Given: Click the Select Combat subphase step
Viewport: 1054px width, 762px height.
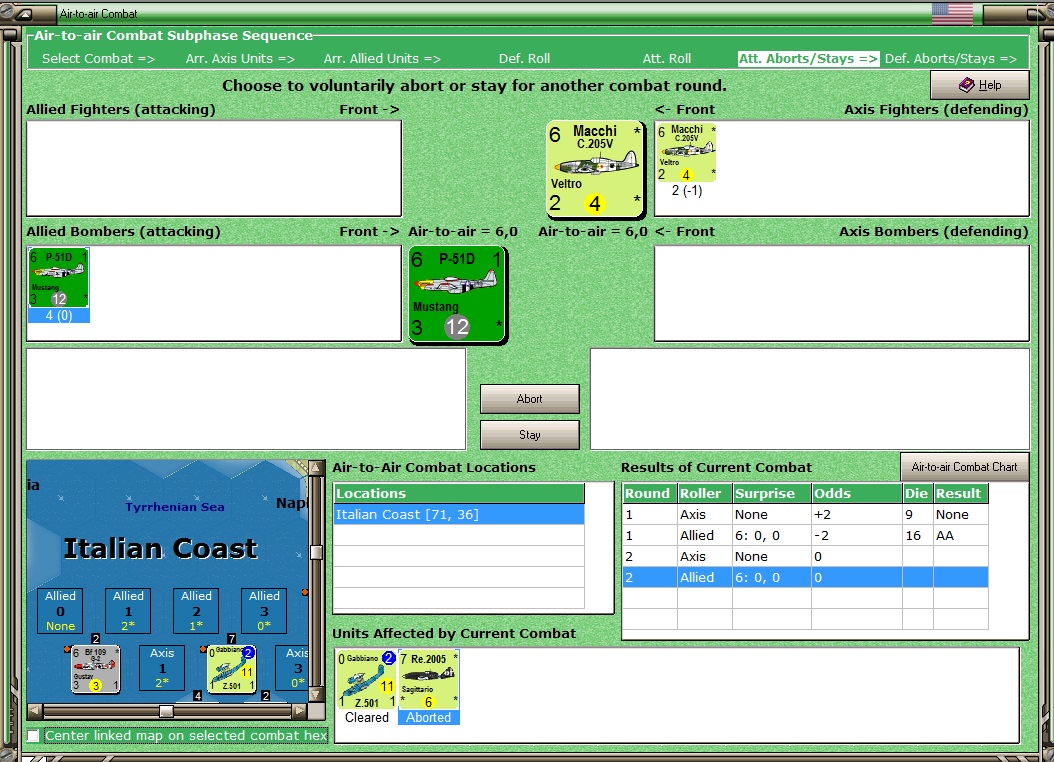Looking at the screenshot, I should click(98, 58).
